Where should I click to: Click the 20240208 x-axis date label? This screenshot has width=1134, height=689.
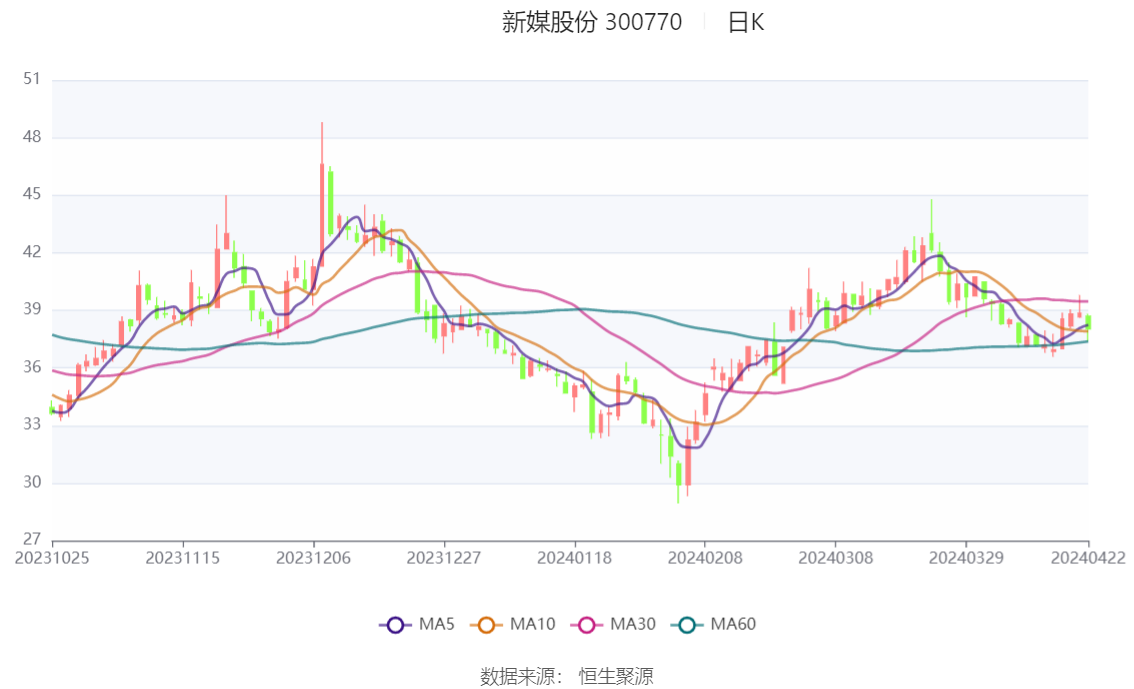click(704, 557)
